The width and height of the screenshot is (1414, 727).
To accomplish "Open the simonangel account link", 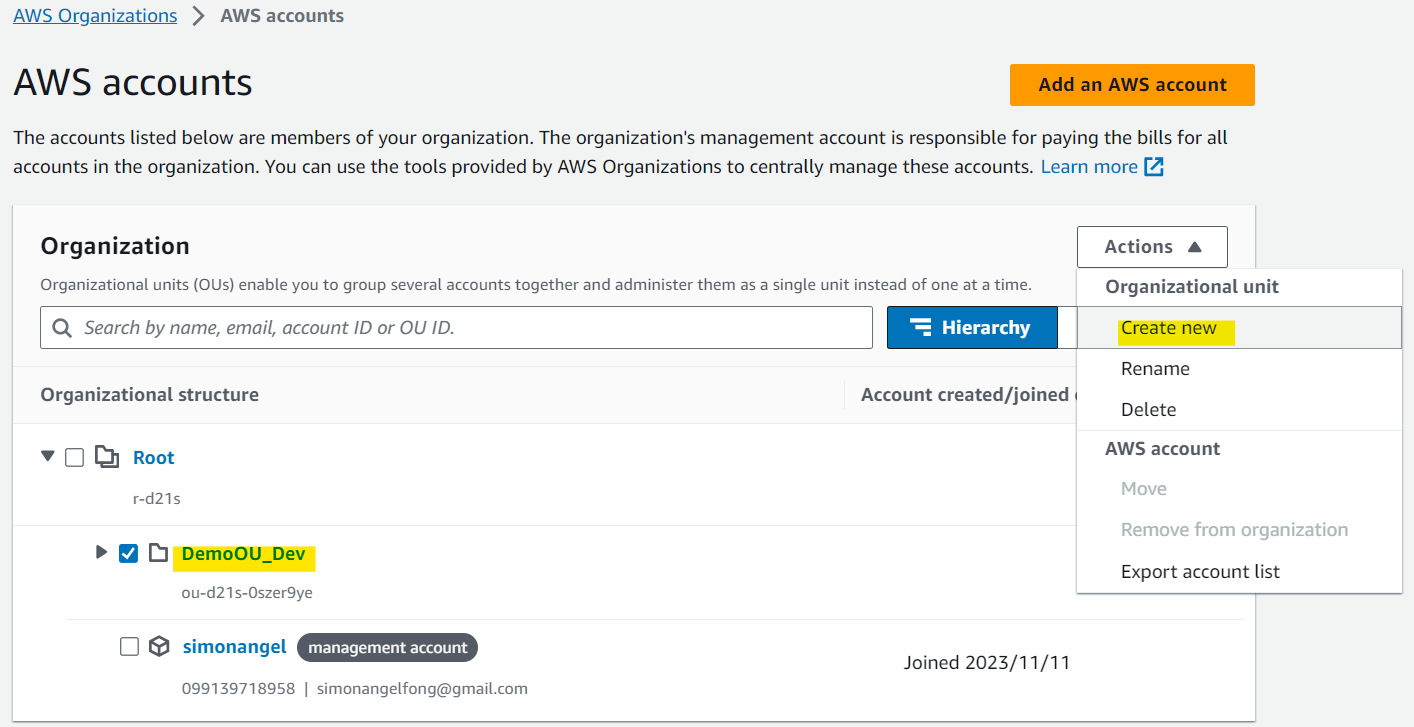I will (235, 648).
